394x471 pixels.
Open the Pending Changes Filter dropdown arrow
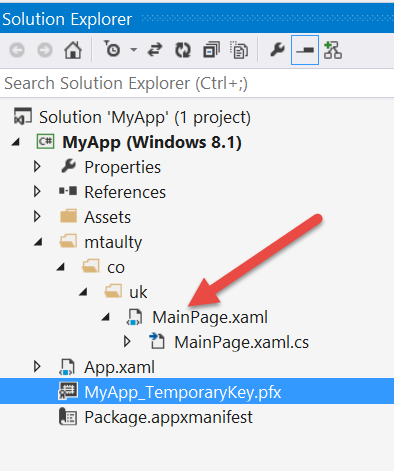point(134,50)
